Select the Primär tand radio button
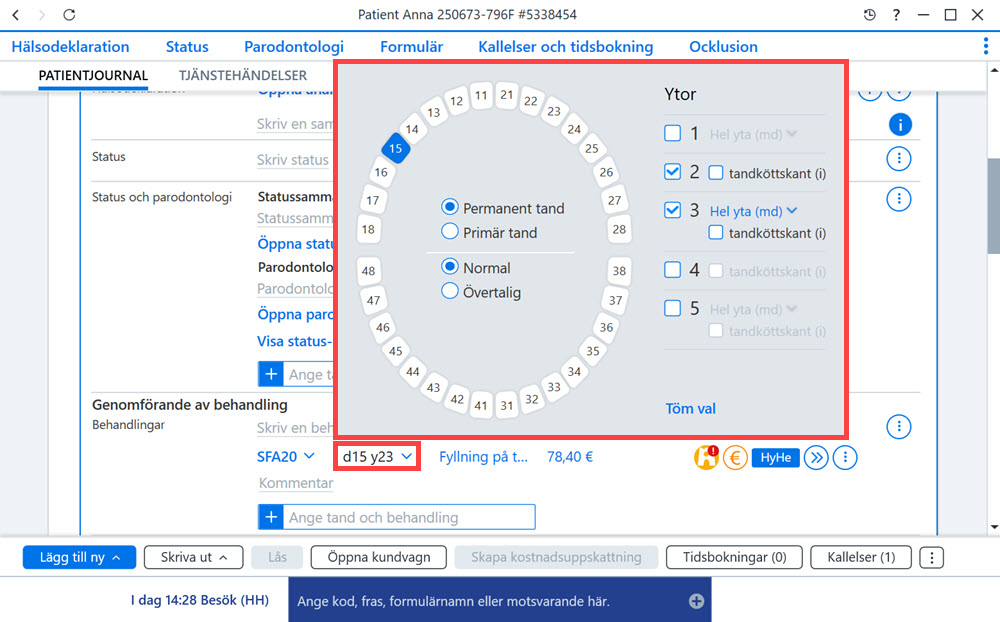Screen dimensions: 1000x622 (450, 232)
